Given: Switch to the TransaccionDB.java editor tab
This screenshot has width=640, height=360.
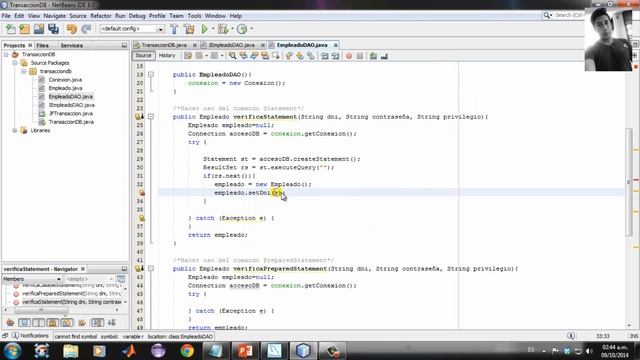Looking at the screenshot, I should click(164, 45).
